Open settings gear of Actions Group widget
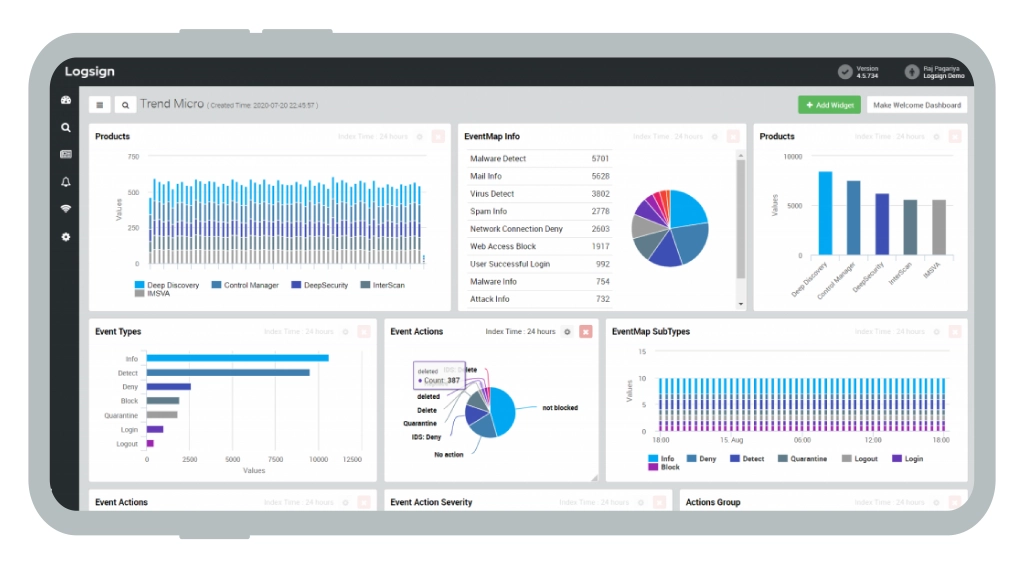 [x=936, y=502]
